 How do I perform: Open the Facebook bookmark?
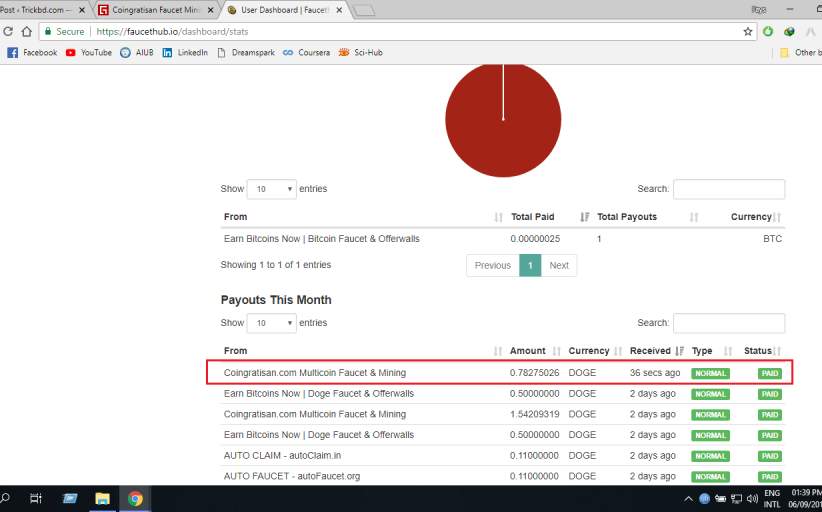33,53
